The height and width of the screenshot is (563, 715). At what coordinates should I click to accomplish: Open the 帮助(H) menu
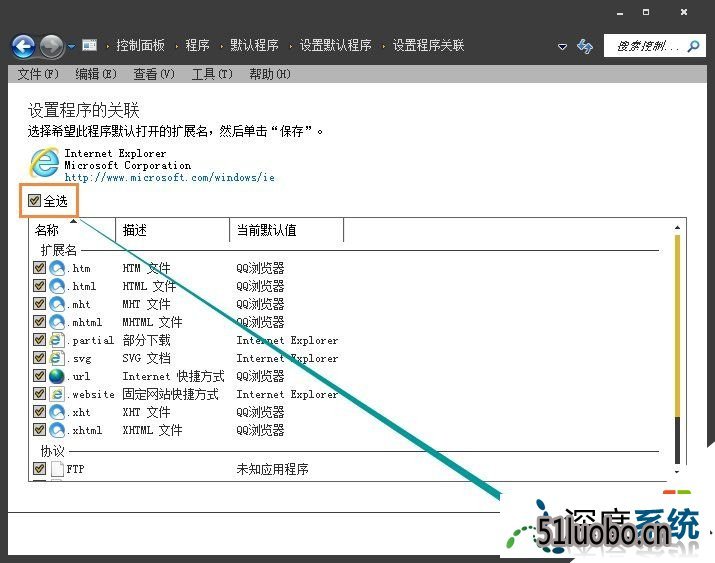click(x=270, y=74)
